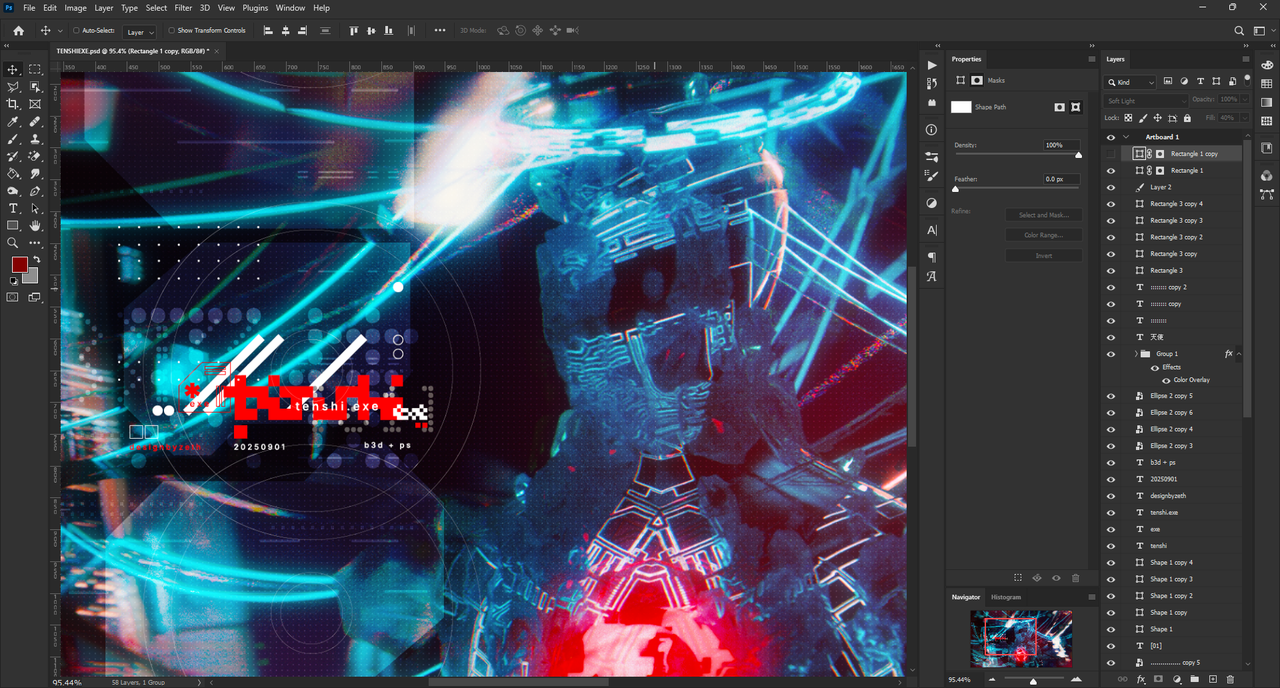This screenshot has height=688, width=1280.
Task: Click the Density slider handle
Action: [x=1078, y=155]
